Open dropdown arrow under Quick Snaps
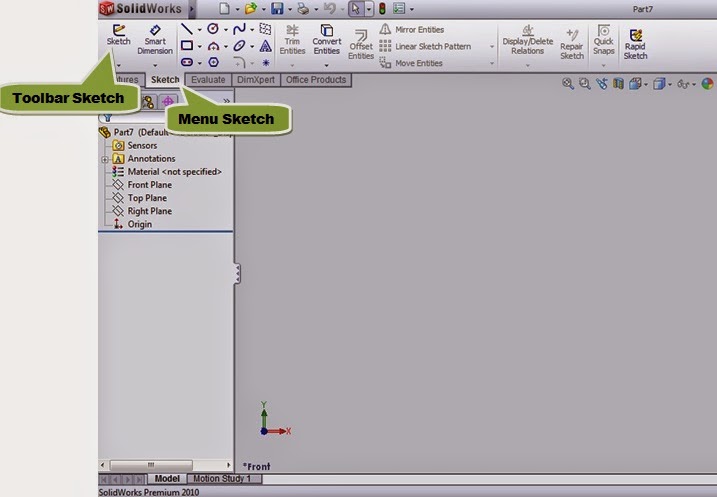Image resolution: width=717 pixels, height=497 pixels. 604,65
